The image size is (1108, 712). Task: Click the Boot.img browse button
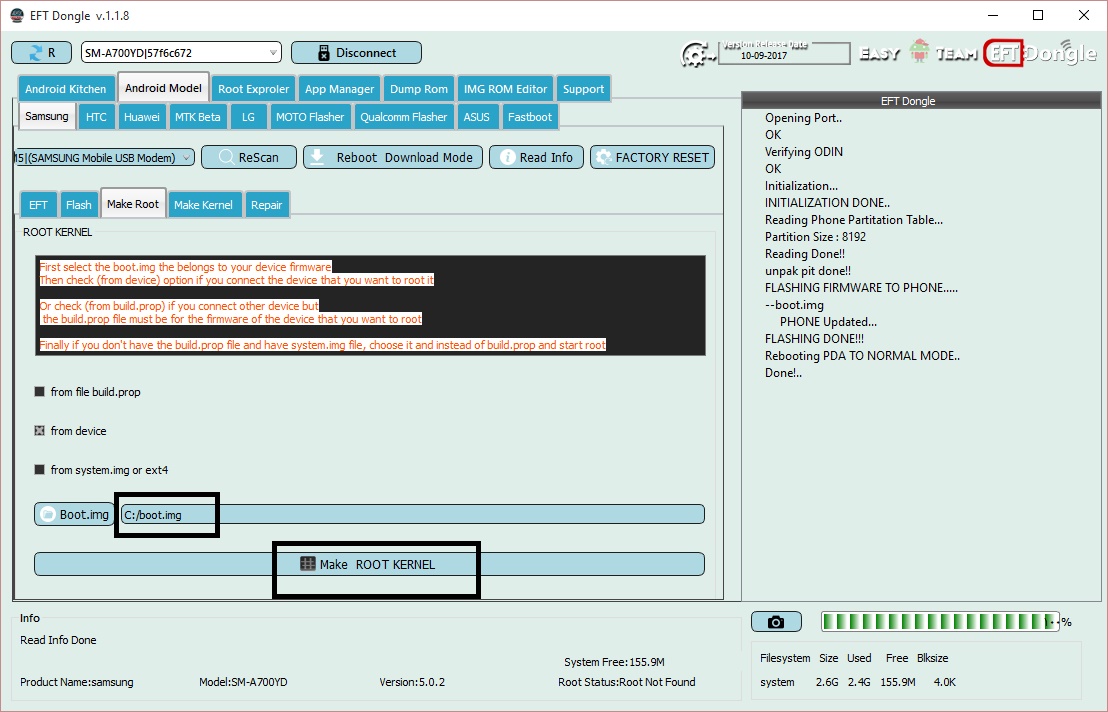(74, 514)
